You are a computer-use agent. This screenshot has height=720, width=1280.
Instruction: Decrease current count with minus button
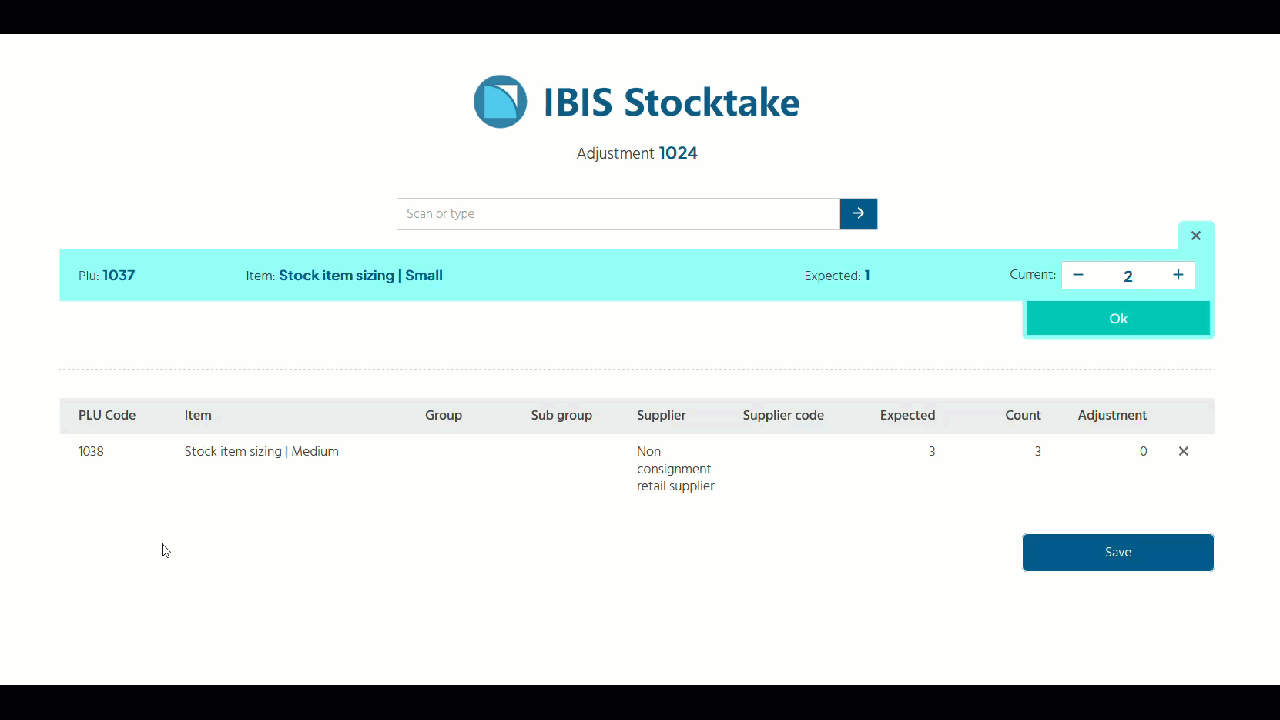1078,275
